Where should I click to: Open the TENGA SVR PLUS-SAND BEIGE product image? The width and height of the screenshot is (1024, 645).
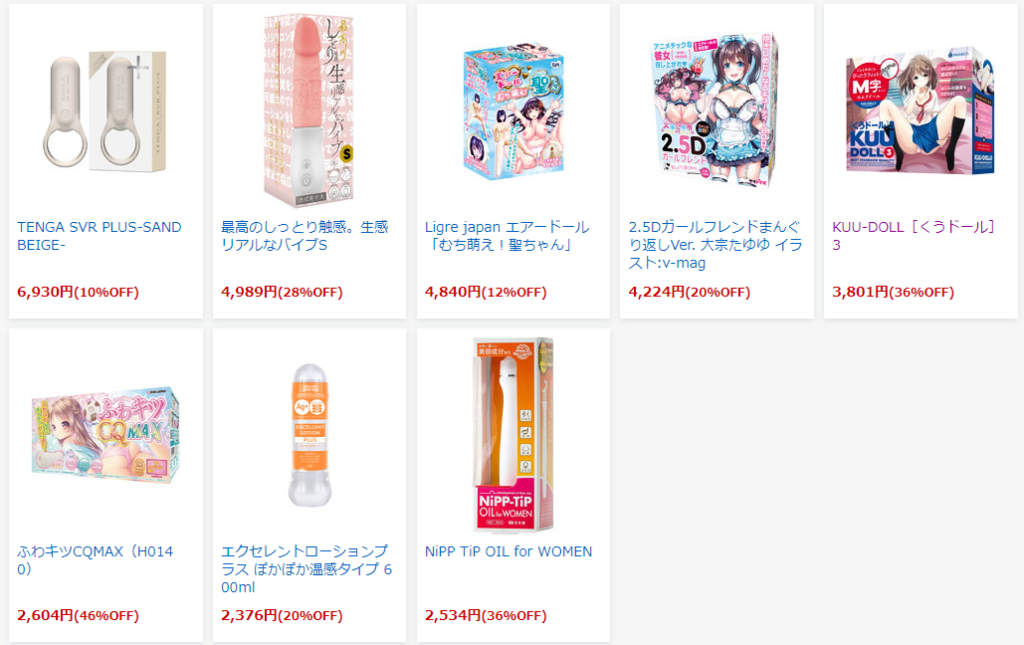click(104, 111)
